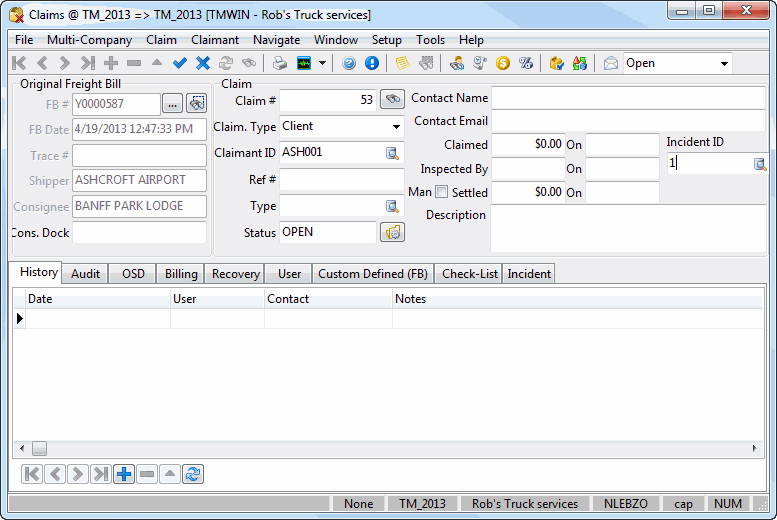This screenshot has width=777, height=520.
Task: Click the printer icon in the toolbar
Action: pos(280,63)
